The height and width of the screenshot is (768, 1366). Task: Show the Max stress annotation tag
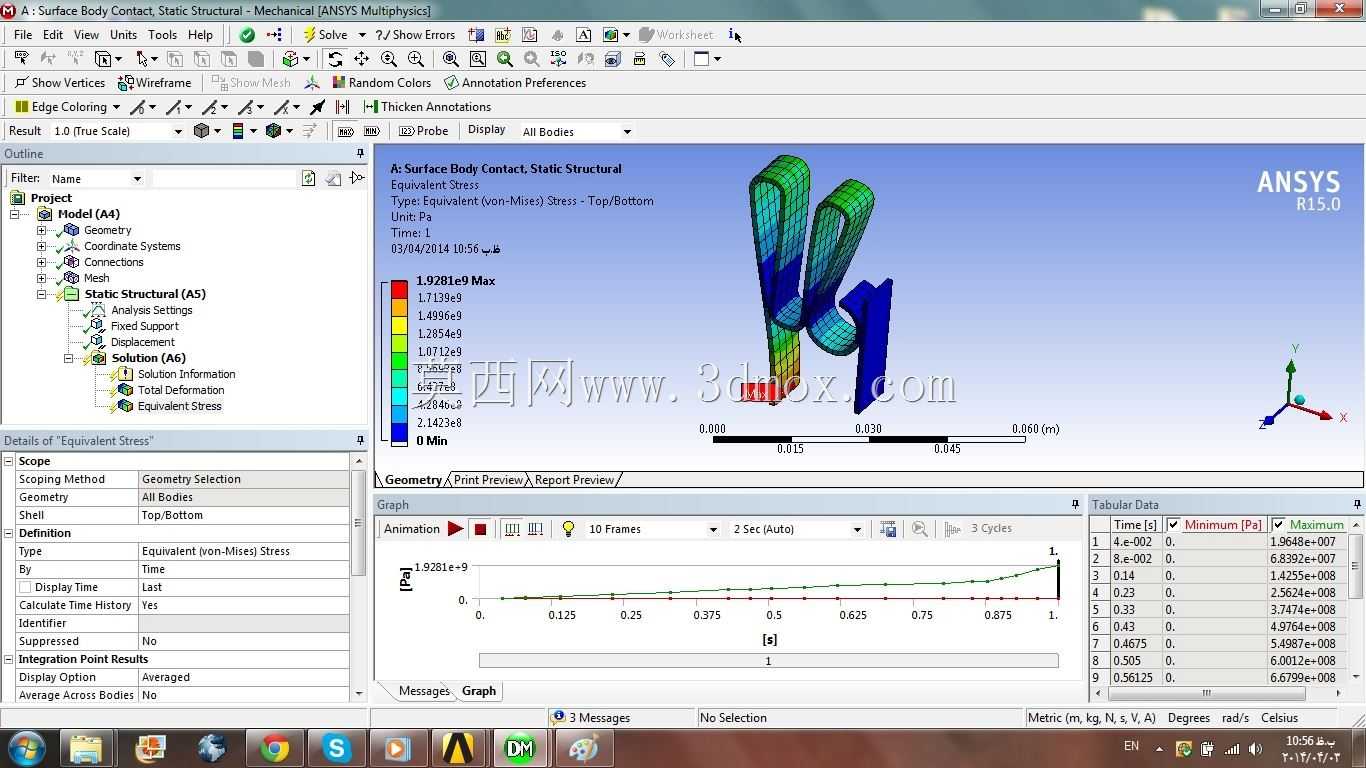click(x=344, y=131)
